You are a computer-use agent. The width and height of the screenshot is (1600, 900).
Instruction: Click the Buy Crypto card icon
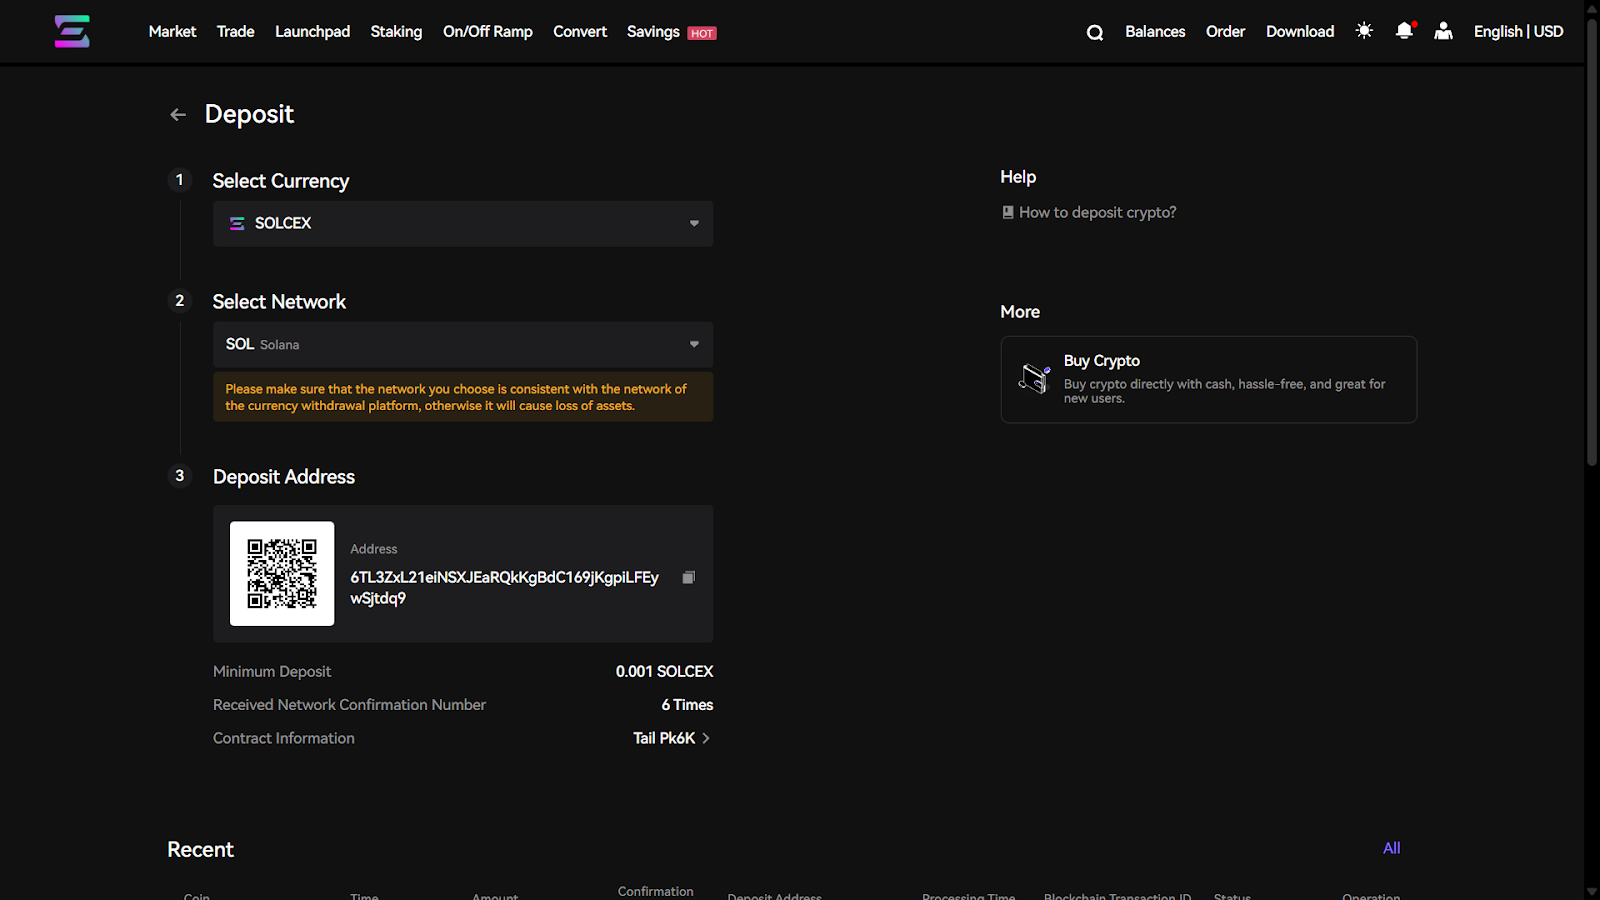click(1034, 379)
